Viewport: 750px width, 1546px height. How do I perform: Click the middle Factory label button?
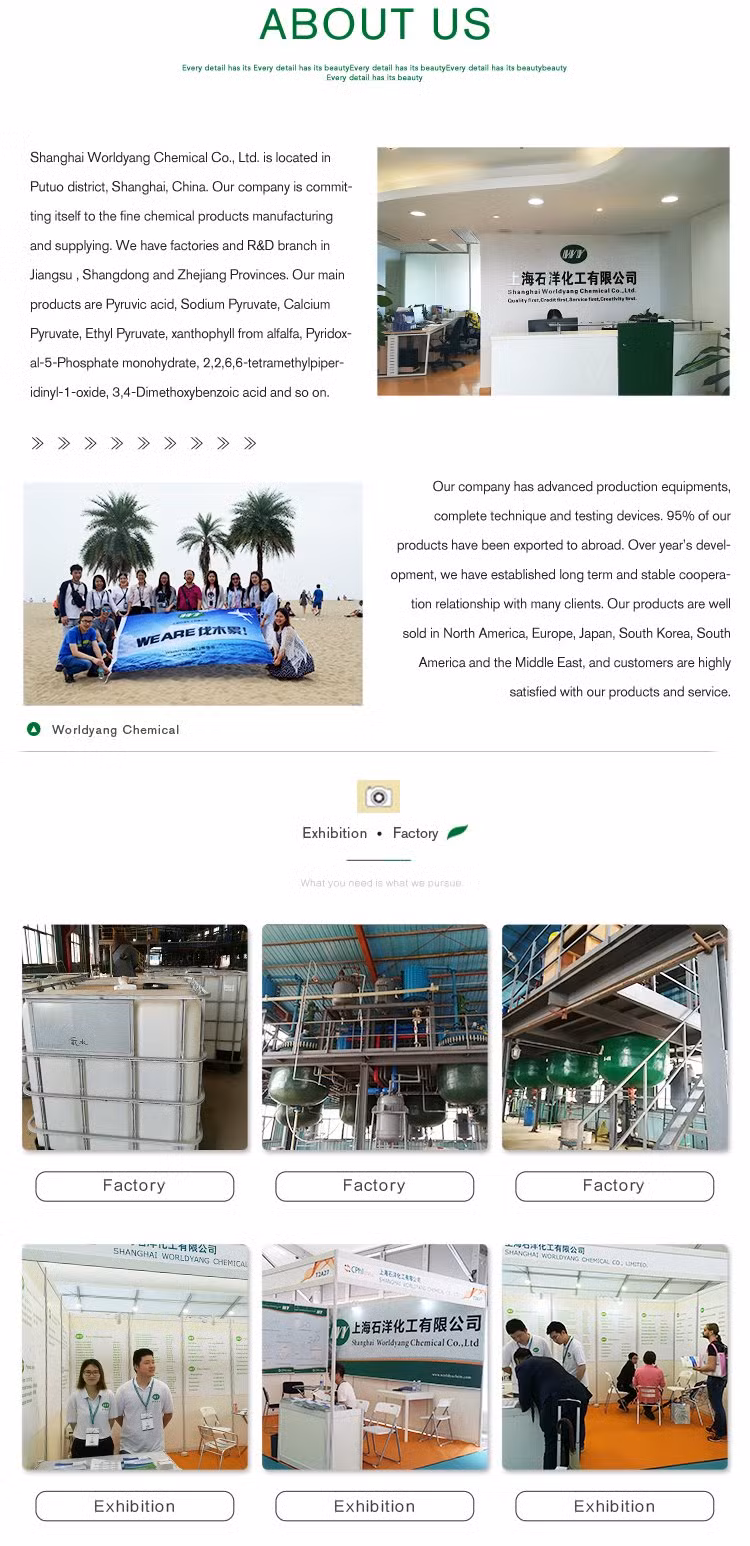374,1186
